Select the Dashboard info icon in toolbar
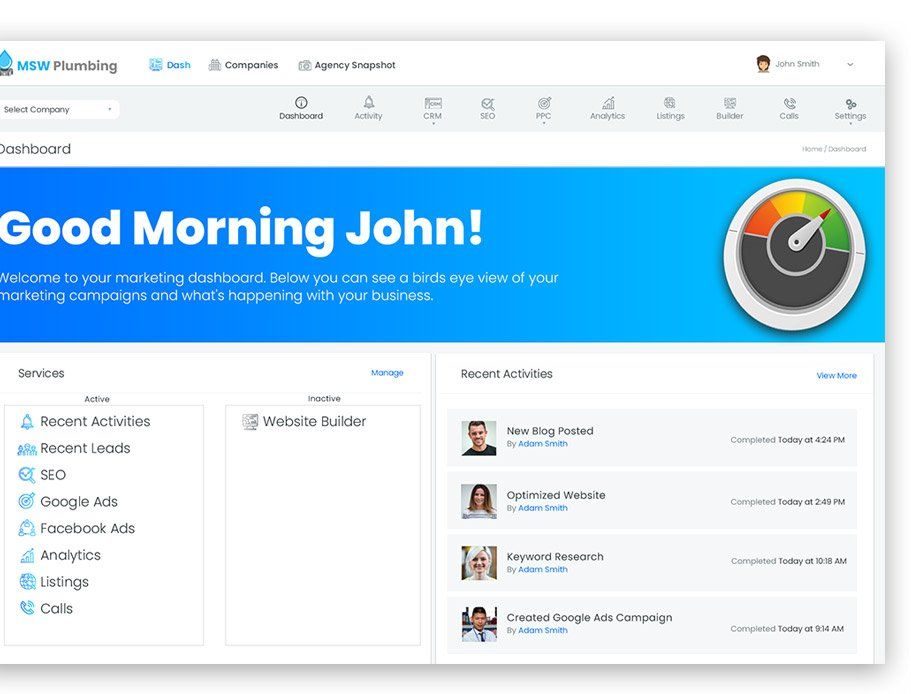 [301, 103]
